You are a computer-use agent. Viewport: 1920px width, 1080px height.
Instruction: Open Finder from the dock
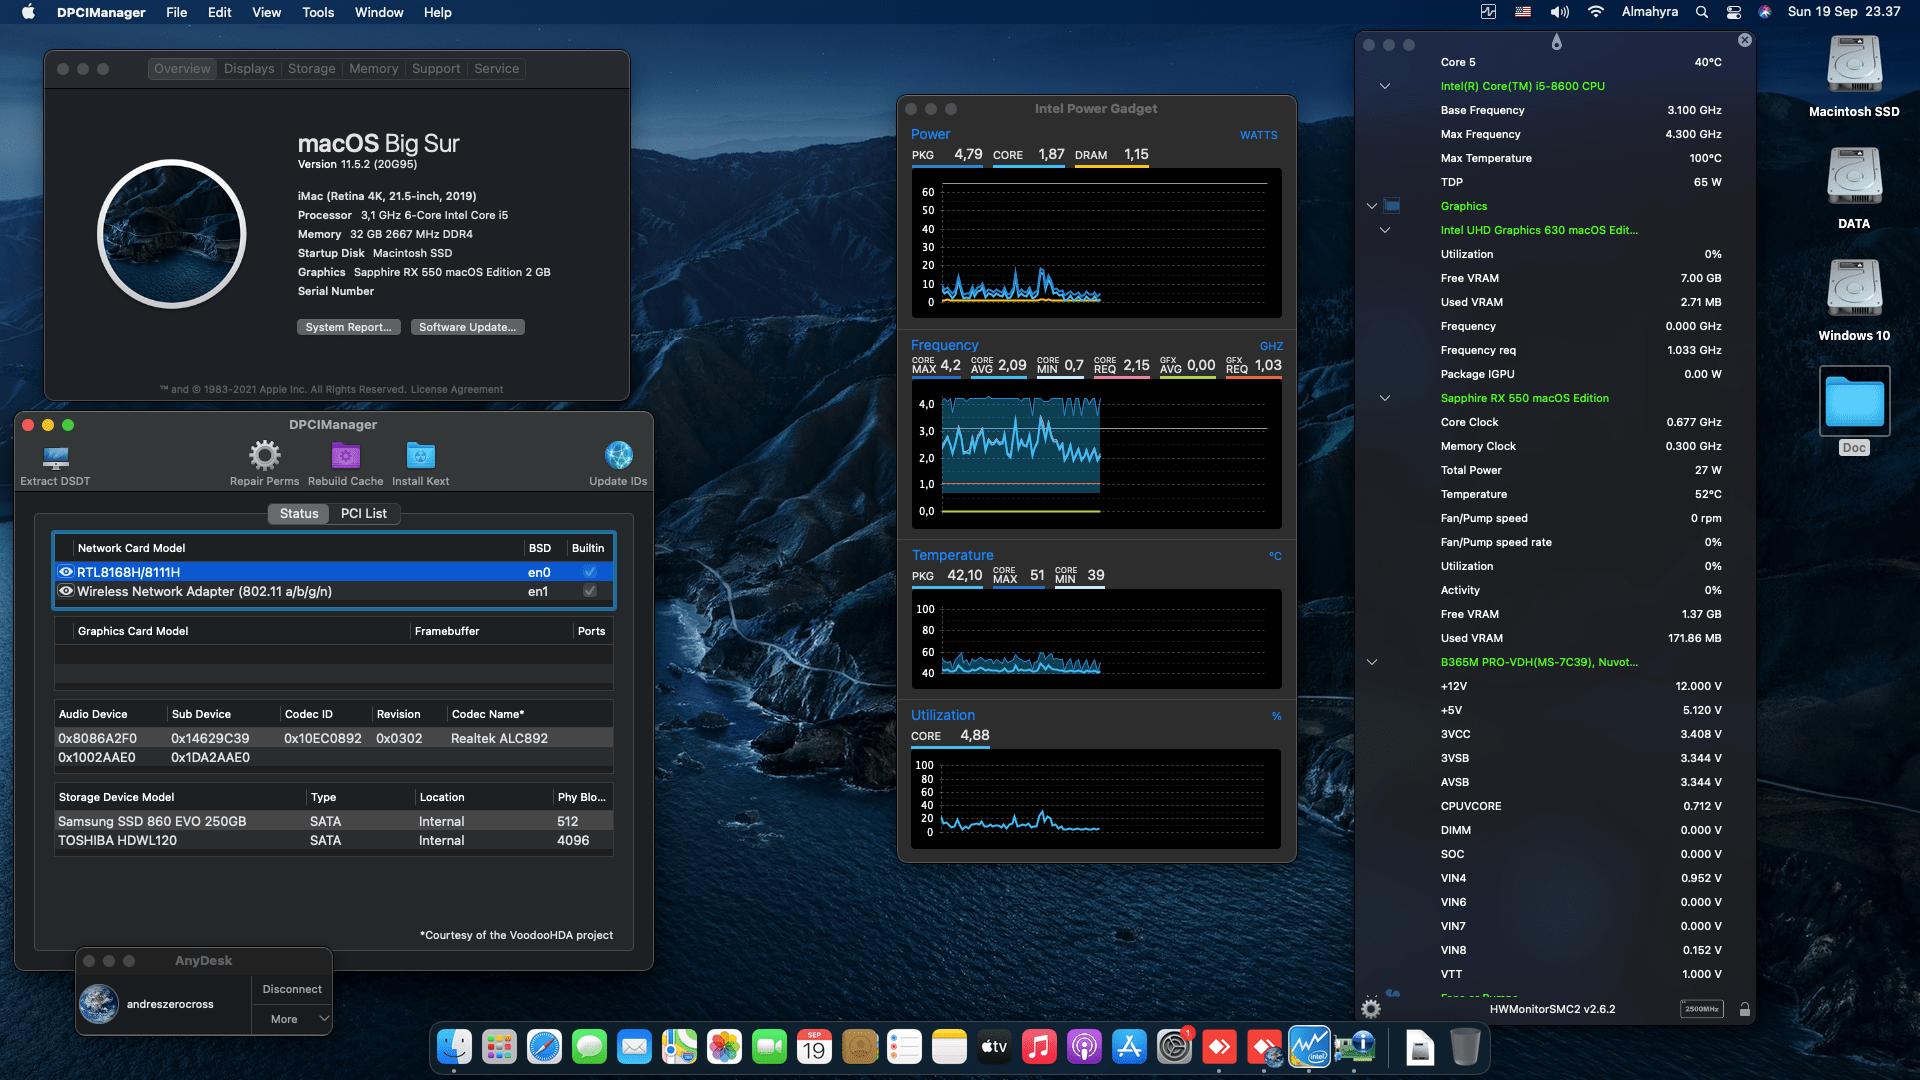tap(454, 1047)
